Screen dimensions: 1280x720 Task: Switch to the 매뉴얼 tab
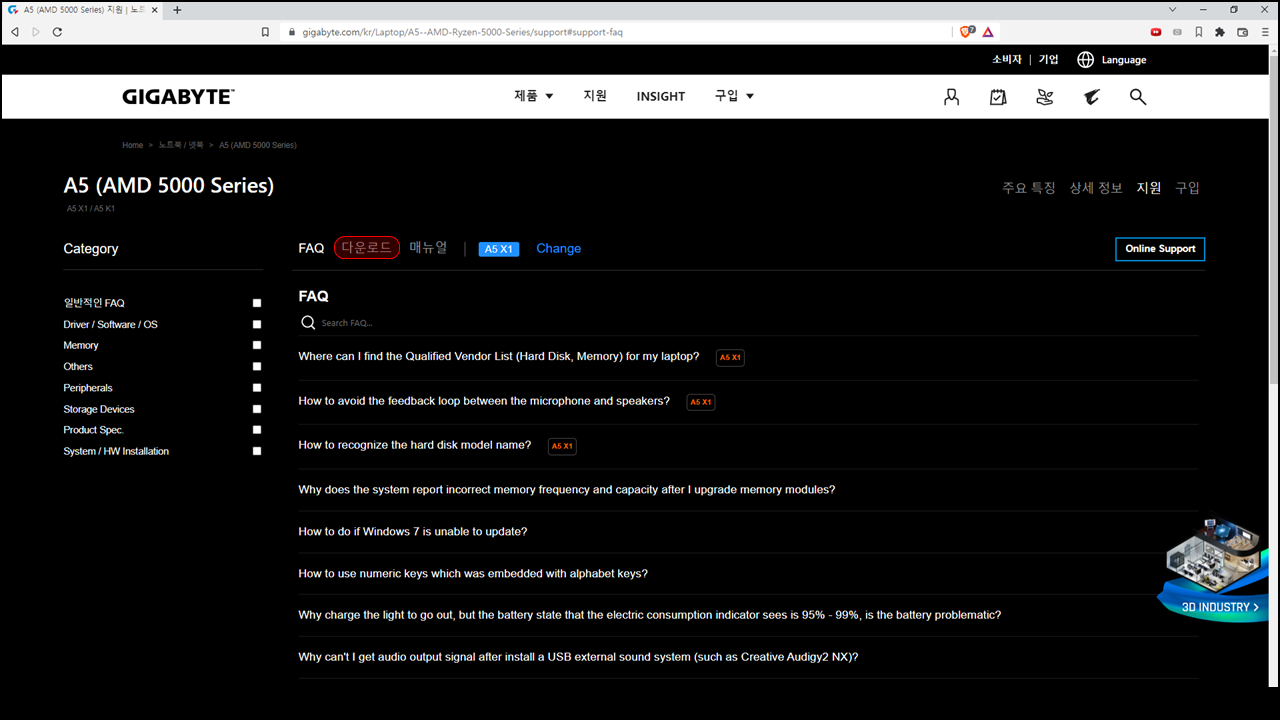(428, 248)
